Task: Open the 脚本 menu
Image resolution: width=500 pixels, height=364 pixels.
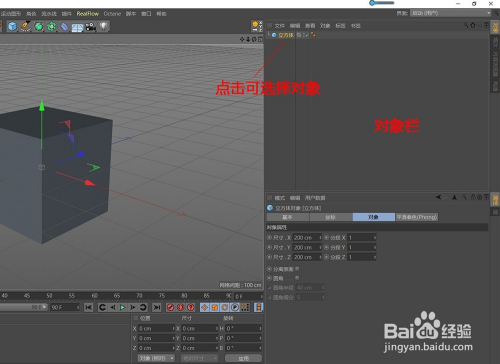Action: 131,14
